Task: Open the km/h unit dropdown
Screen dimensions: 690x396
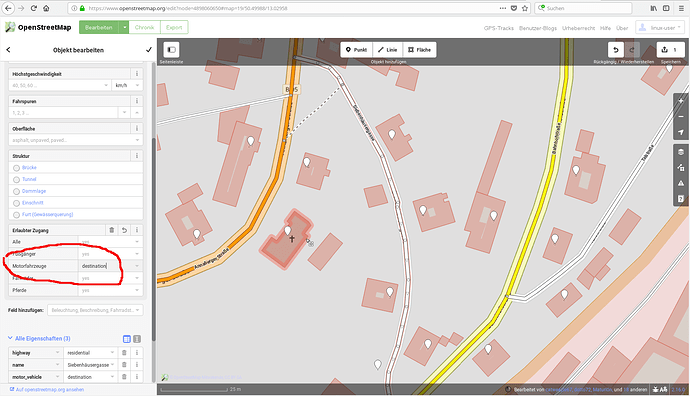Action: click(137, 85)
